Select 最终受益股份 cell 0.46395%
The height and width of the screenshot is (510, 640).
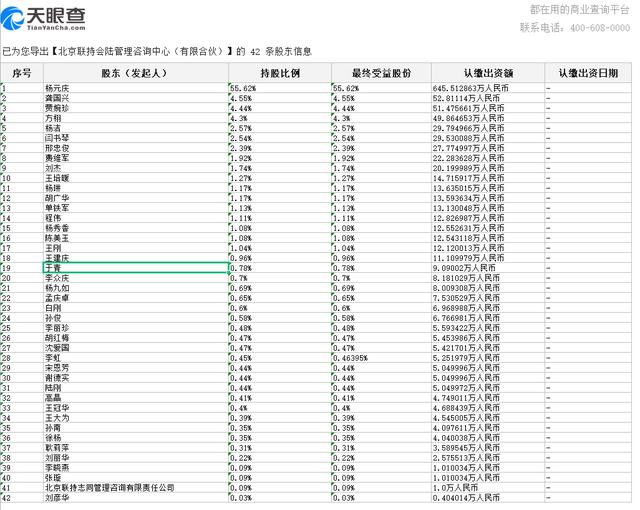tap(381, 358)
